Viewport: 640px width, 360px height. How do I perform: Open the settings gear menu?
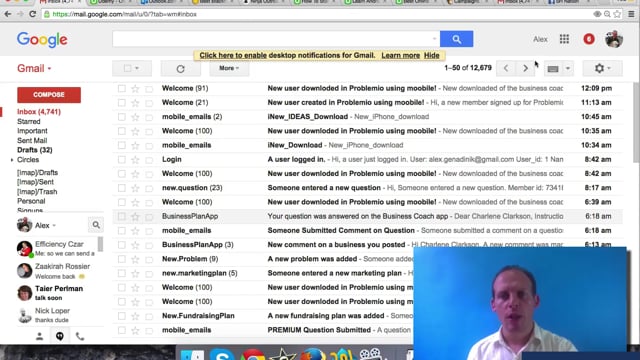click(602, 68)
